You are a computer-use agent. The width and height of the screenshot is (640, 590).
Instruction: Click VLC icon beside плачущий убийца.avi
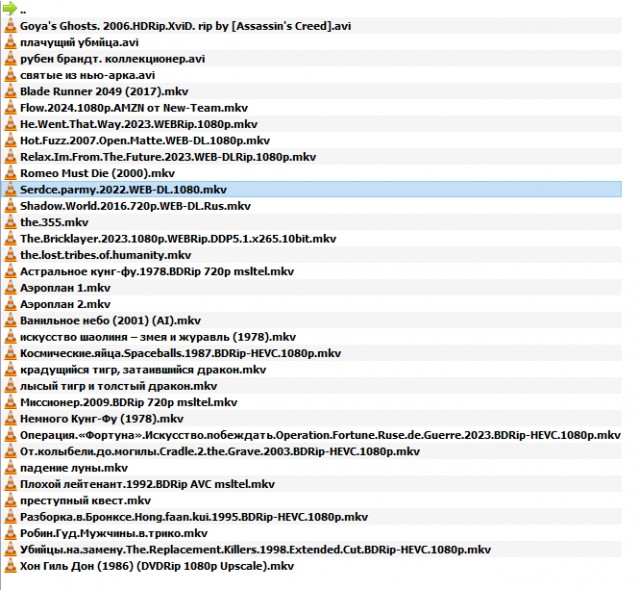10,42
